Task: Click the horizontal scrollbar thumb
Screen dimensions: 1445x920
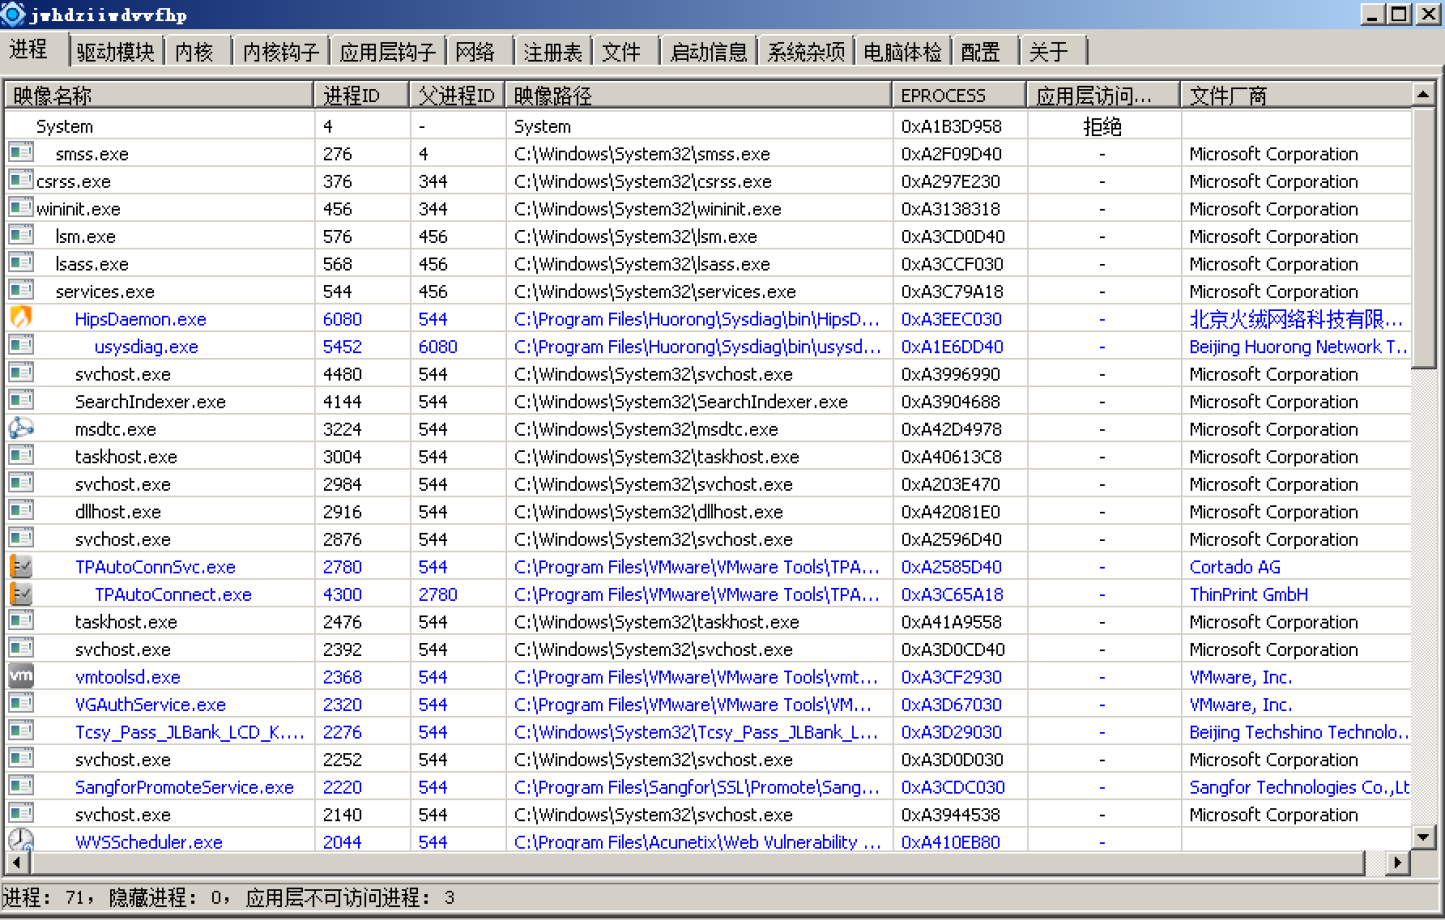Action: [697, 862]
